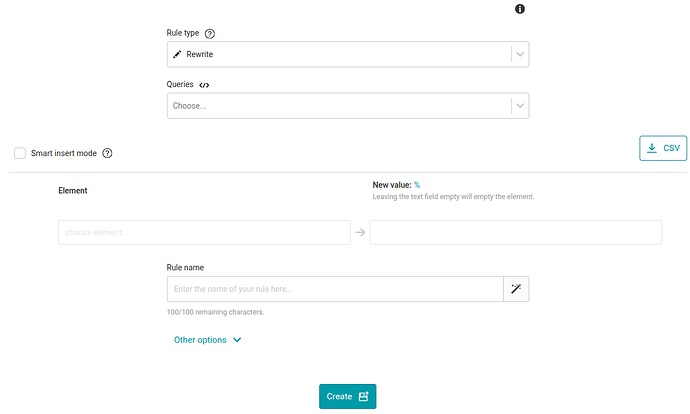The width and height of the screenshot is (690, 414).
Task: Click the chevron next to Other options
Action: pos(237,340)
